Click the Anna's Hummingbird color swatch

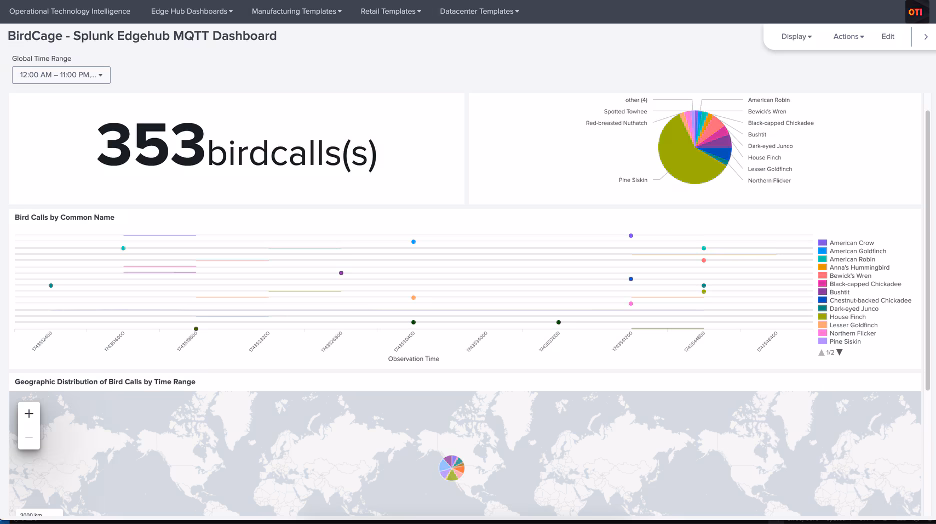tap(822, 268)
